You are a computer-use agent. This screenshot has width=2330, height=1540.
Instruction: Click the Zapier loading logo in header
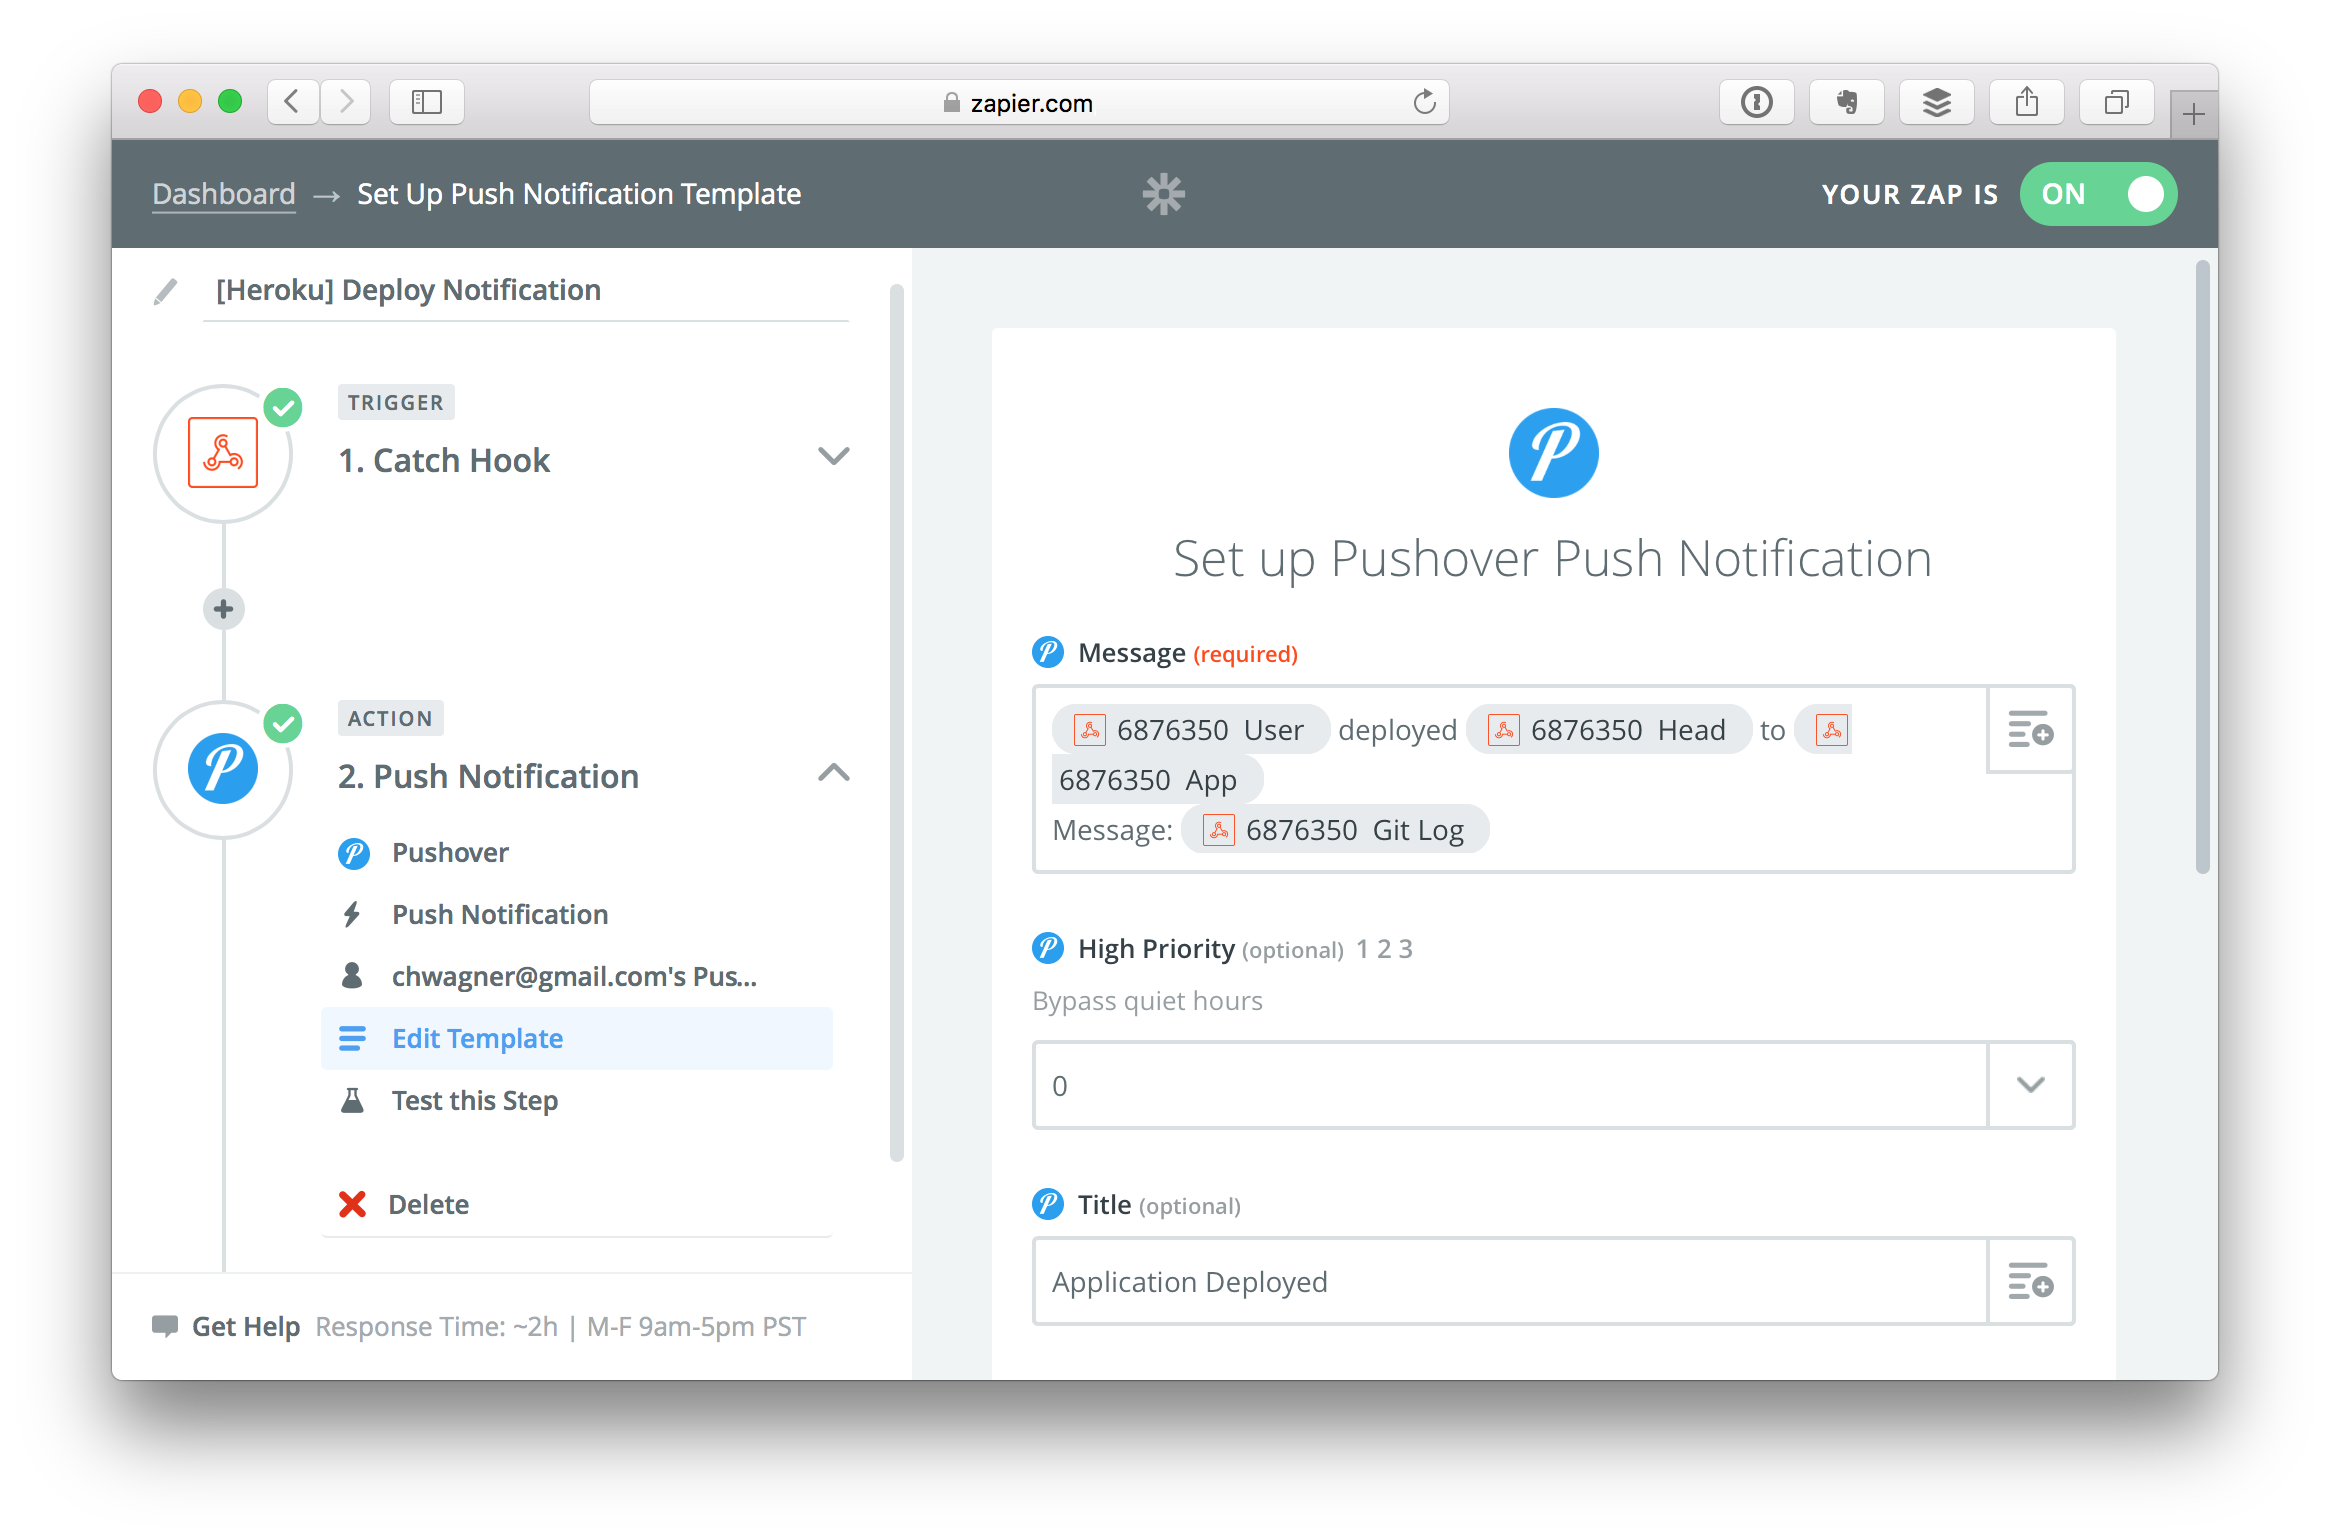[x=1163, y=194]
